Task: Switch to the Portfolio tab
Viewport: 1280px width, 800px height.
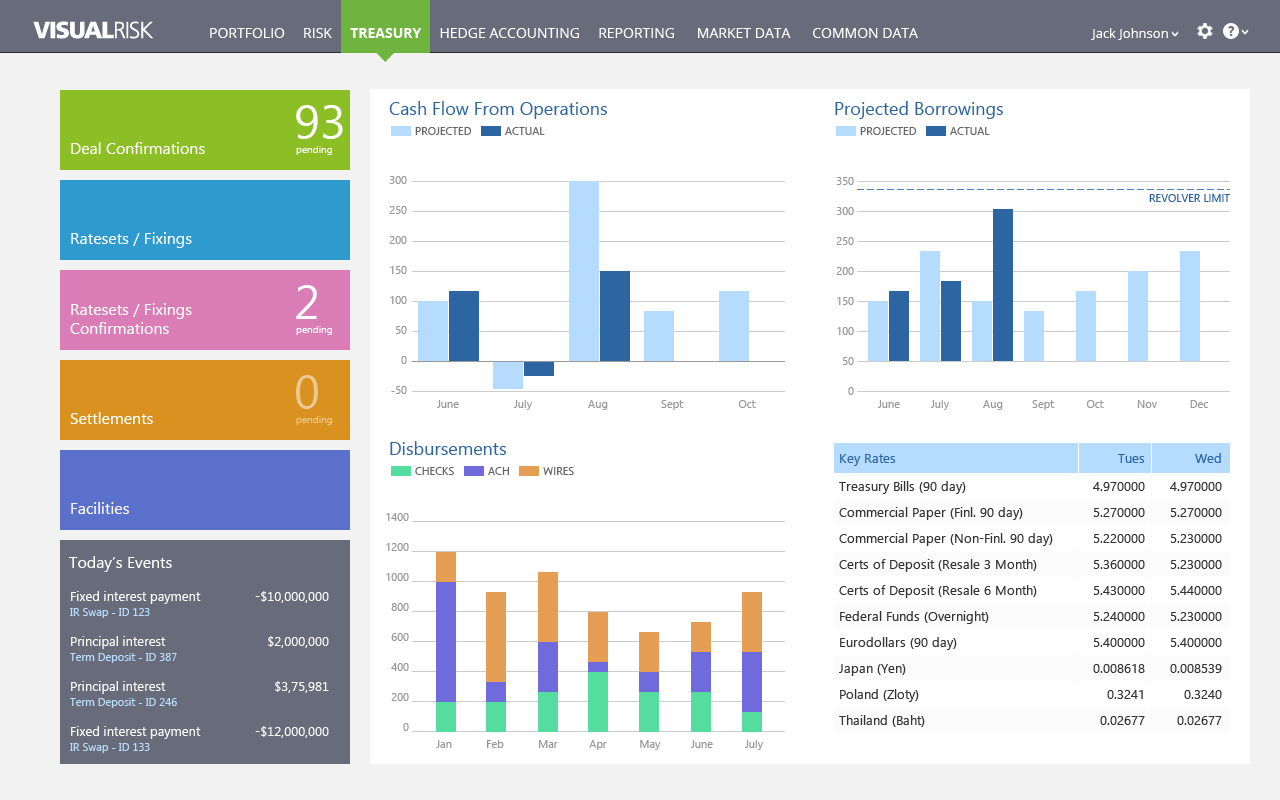Action: pos(246,33)
